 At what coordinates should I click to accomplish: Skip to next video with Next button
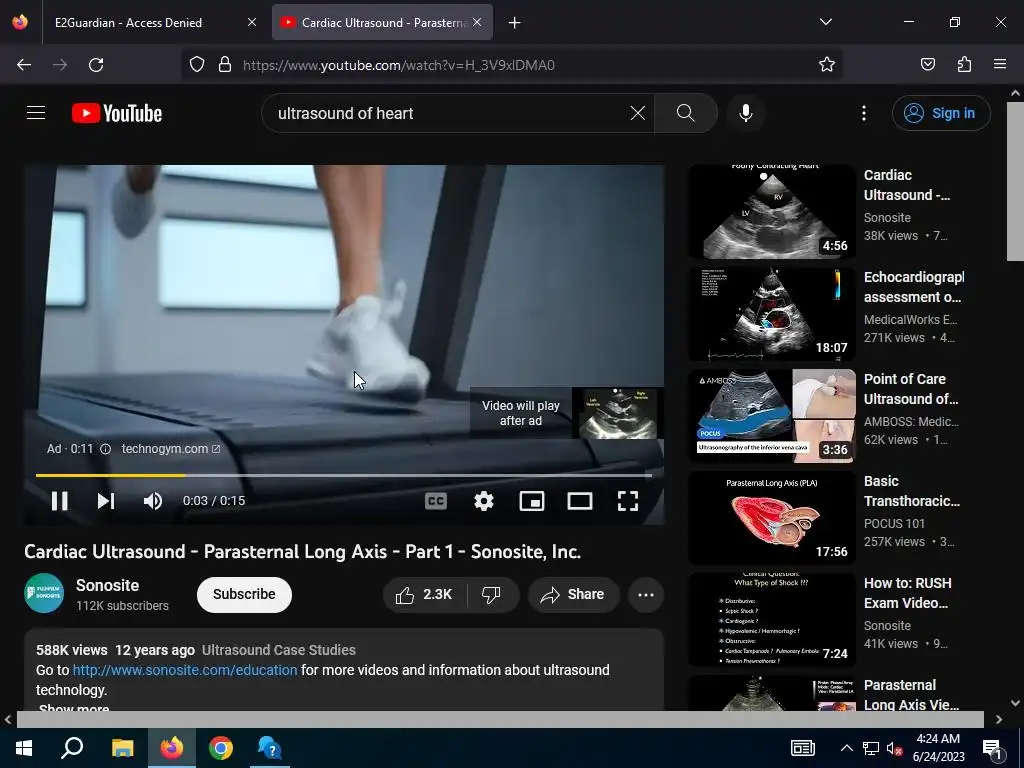click(106, 501)
